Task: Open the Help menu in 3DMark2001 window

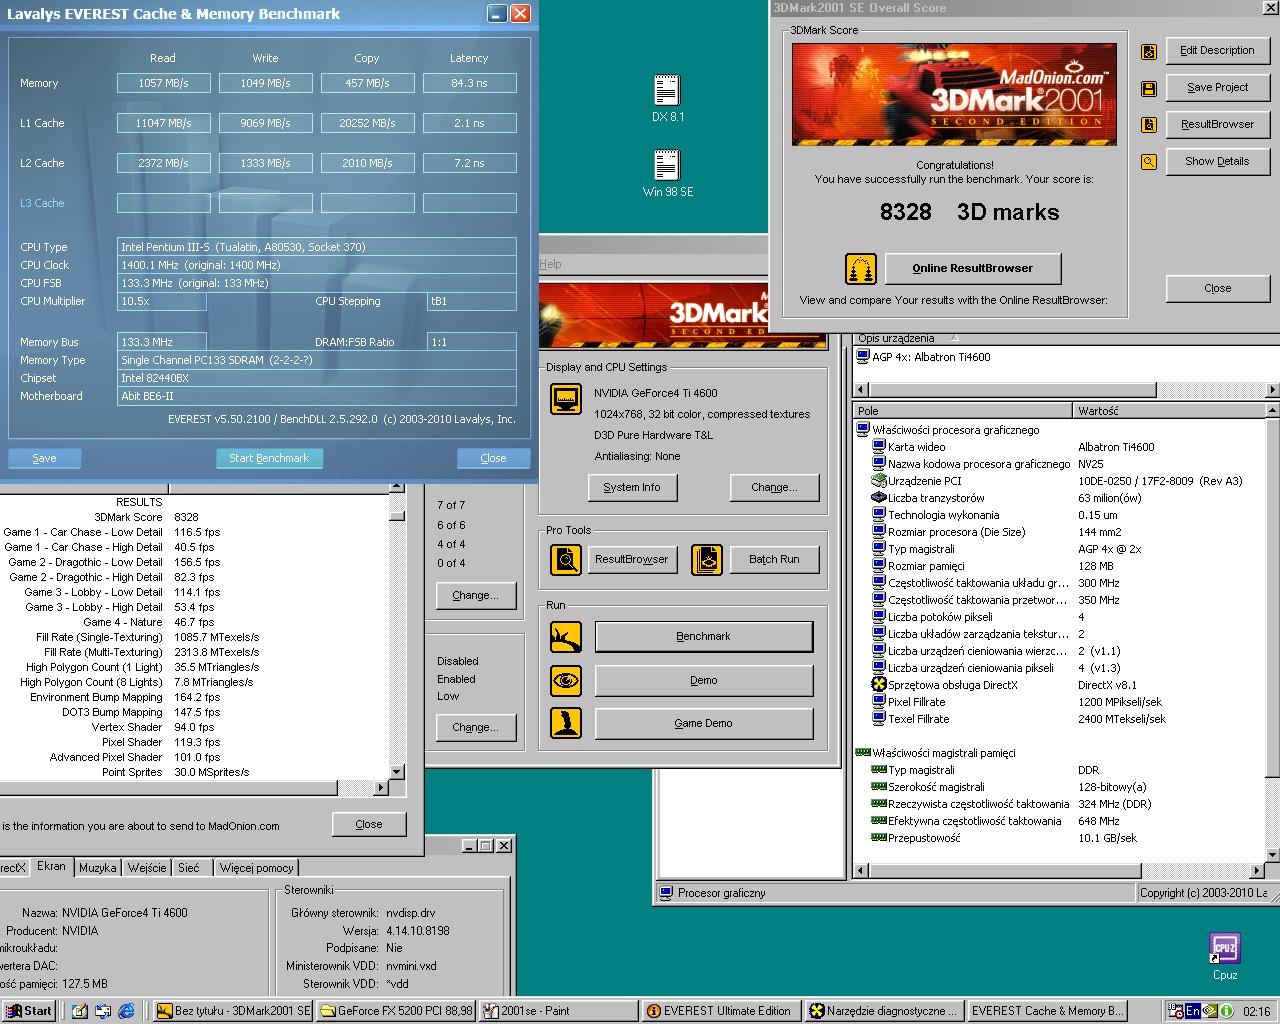Action: 550,264
